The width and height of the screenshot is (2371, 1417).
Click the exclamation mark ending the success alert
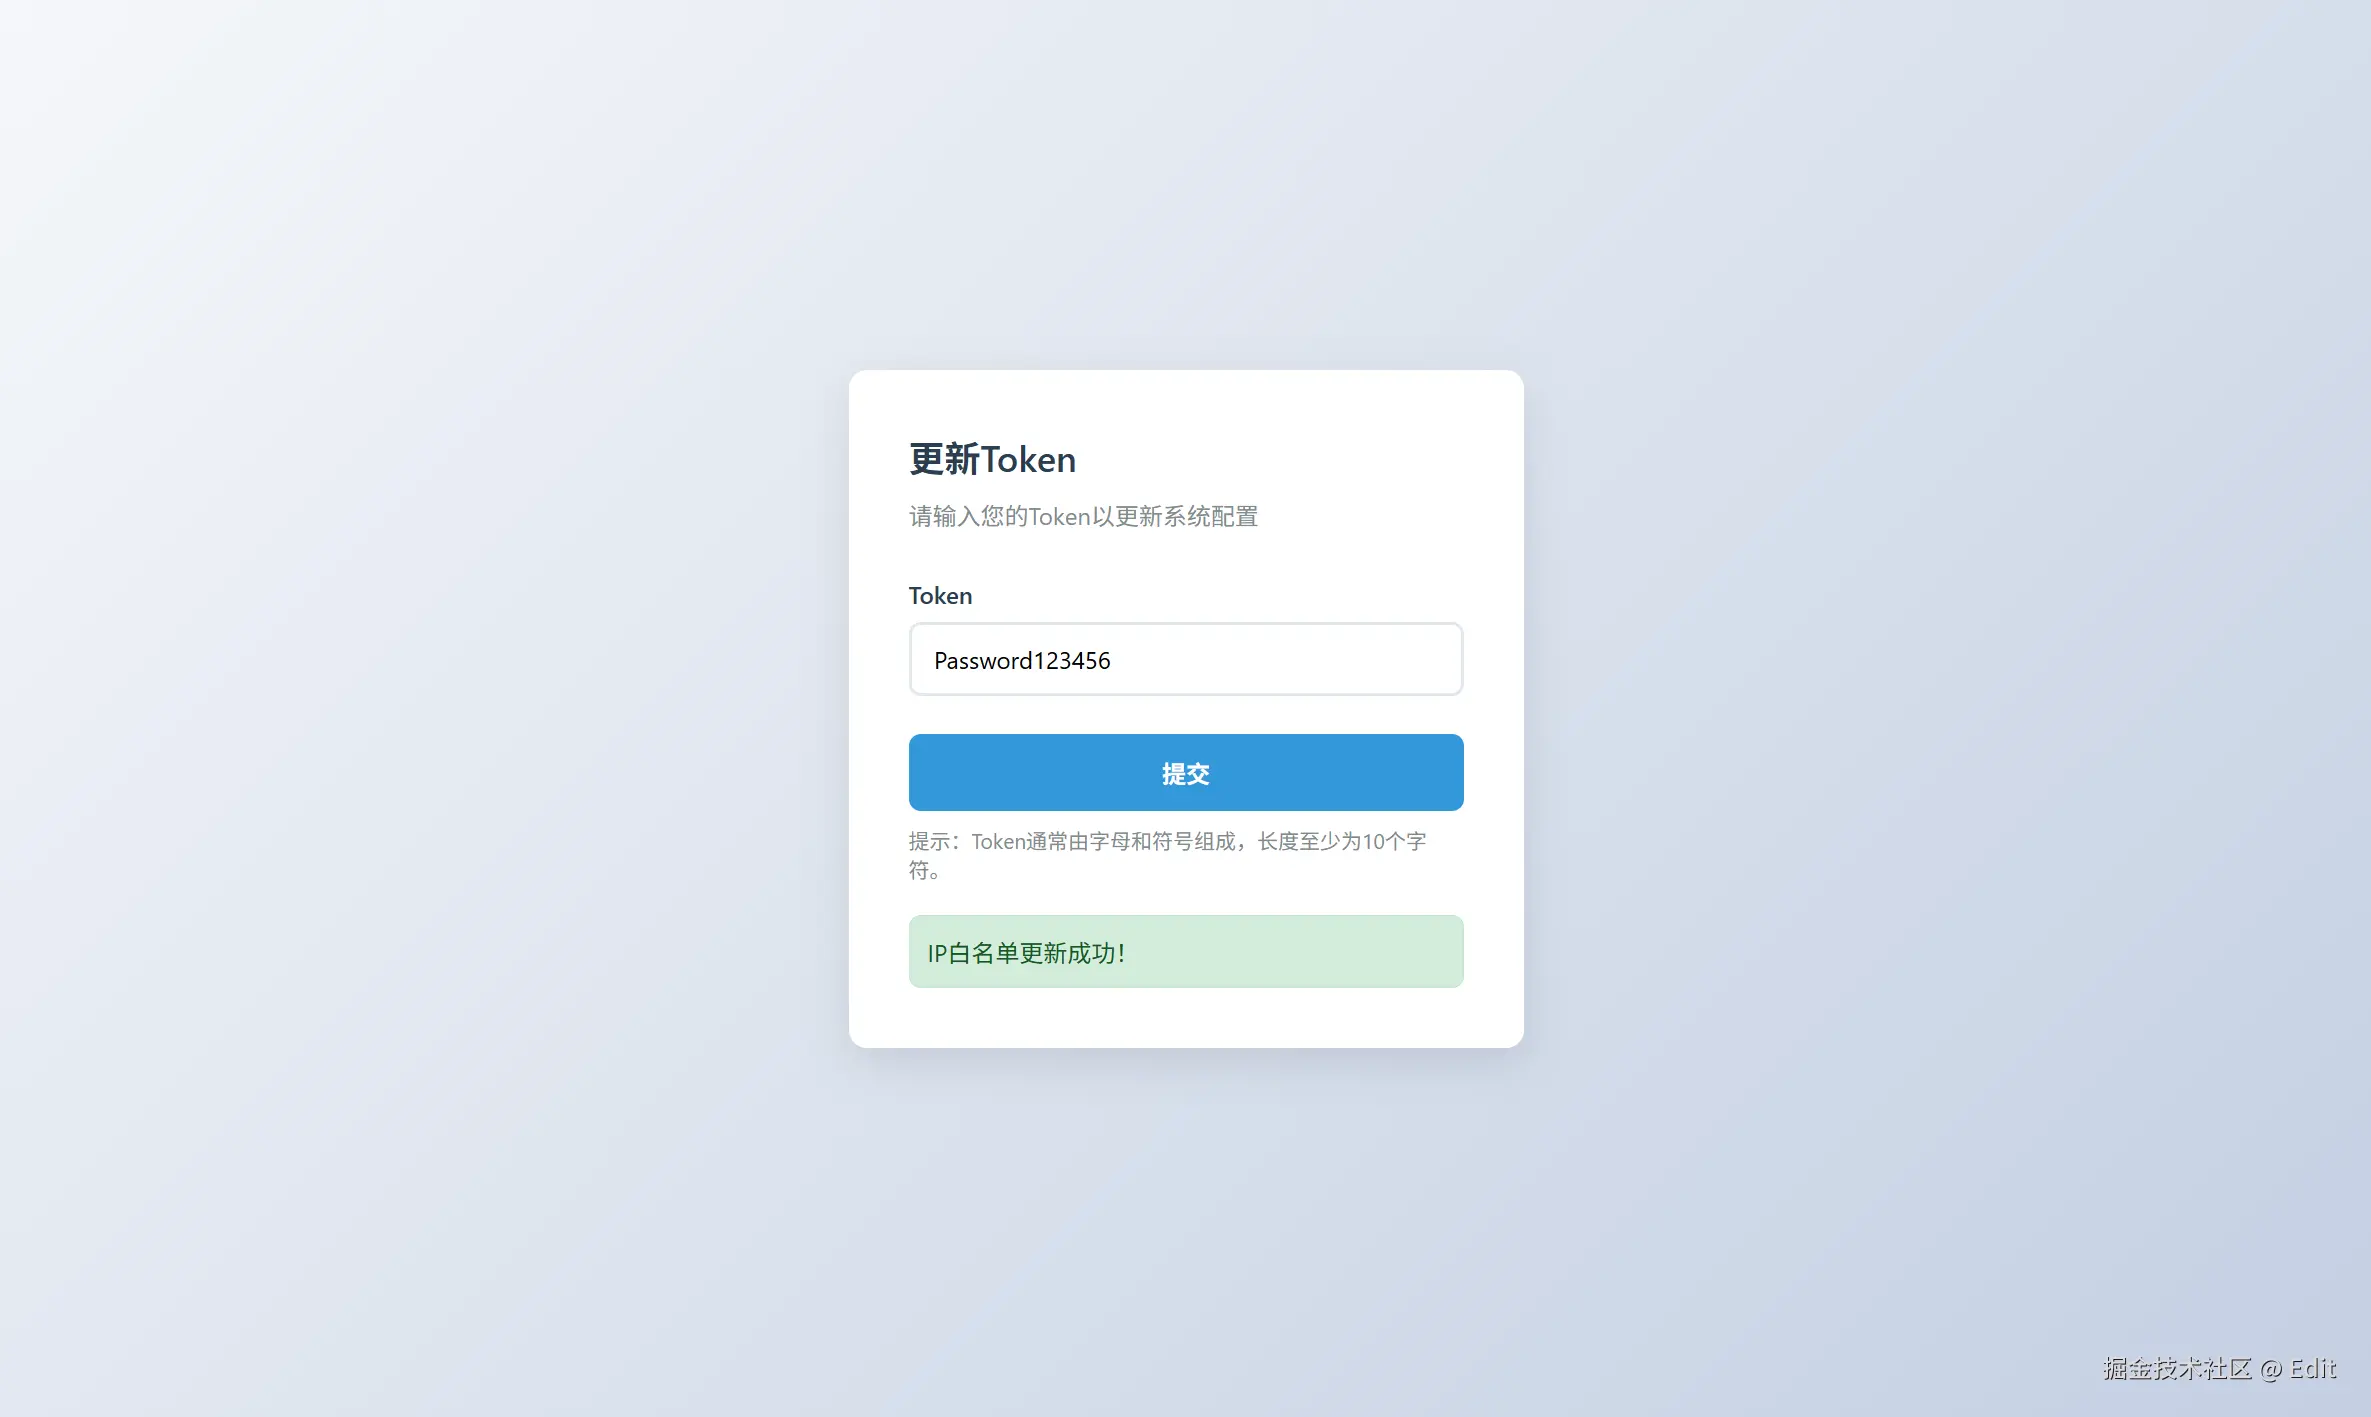pos(1122,953)
